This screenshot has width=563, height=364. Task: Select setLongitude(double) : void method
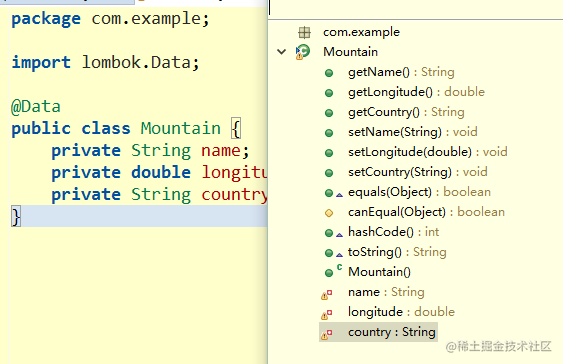pyautogui.click(x=428, y=152)
